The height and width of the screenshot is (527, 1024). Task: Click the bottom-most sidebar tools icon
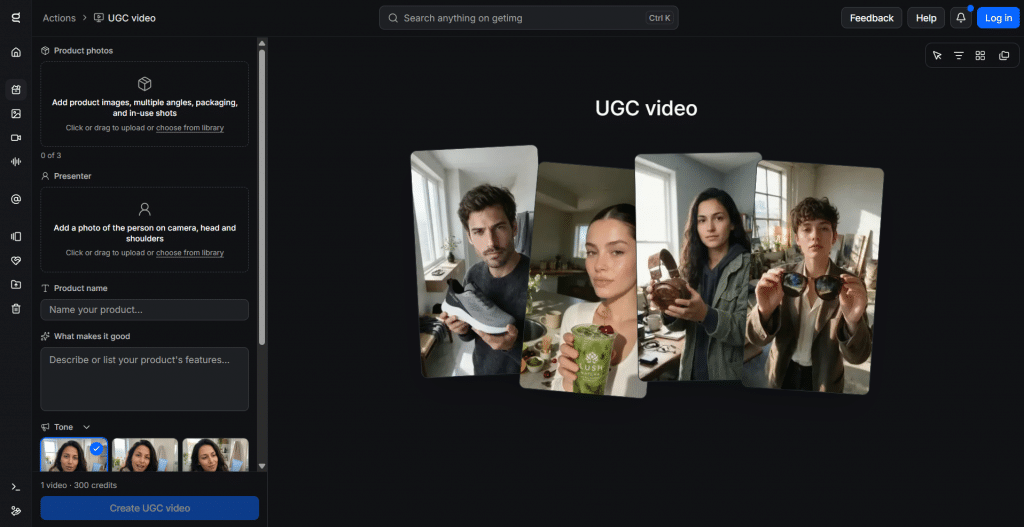point(16,511)
